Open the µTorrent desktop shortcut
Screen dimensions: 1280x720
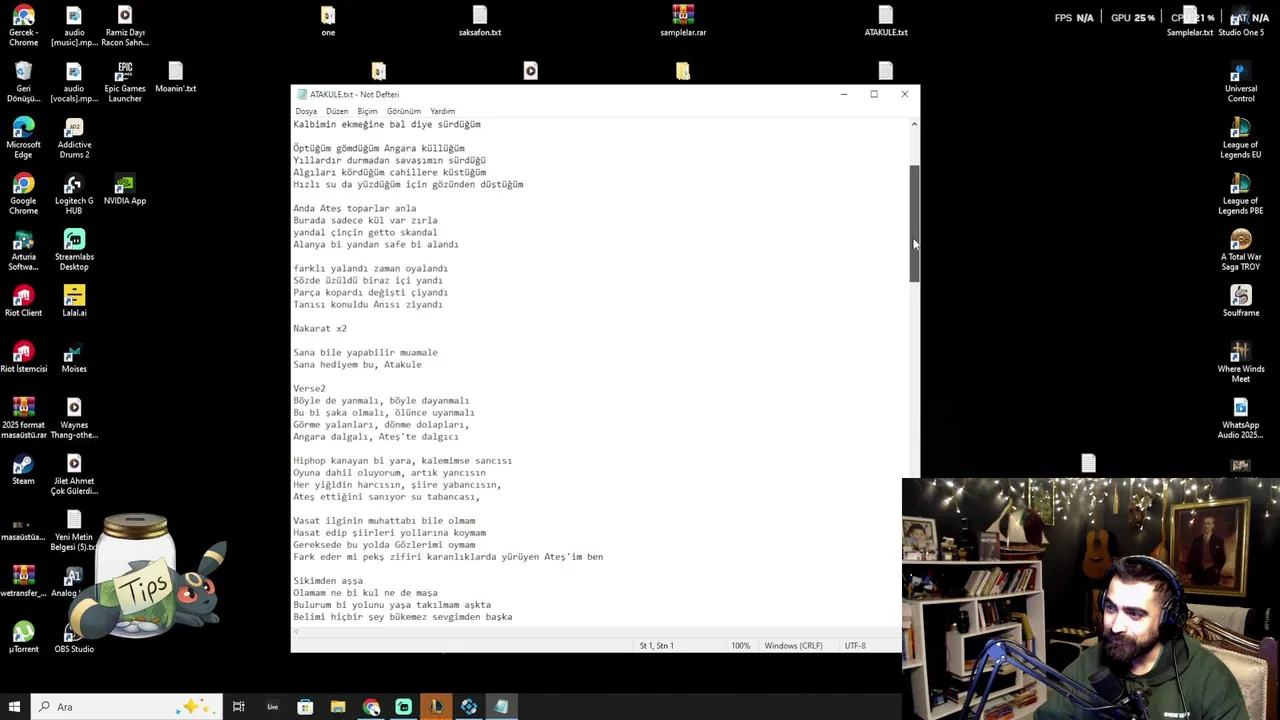click(x=23, y=637)
